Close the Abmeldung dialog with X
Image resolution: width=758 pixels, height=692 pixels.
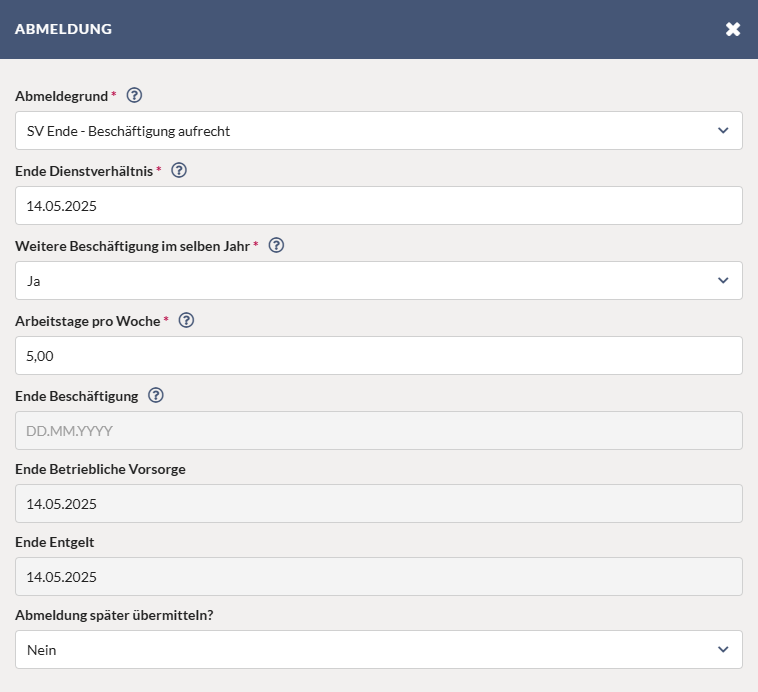pos(733,29)
